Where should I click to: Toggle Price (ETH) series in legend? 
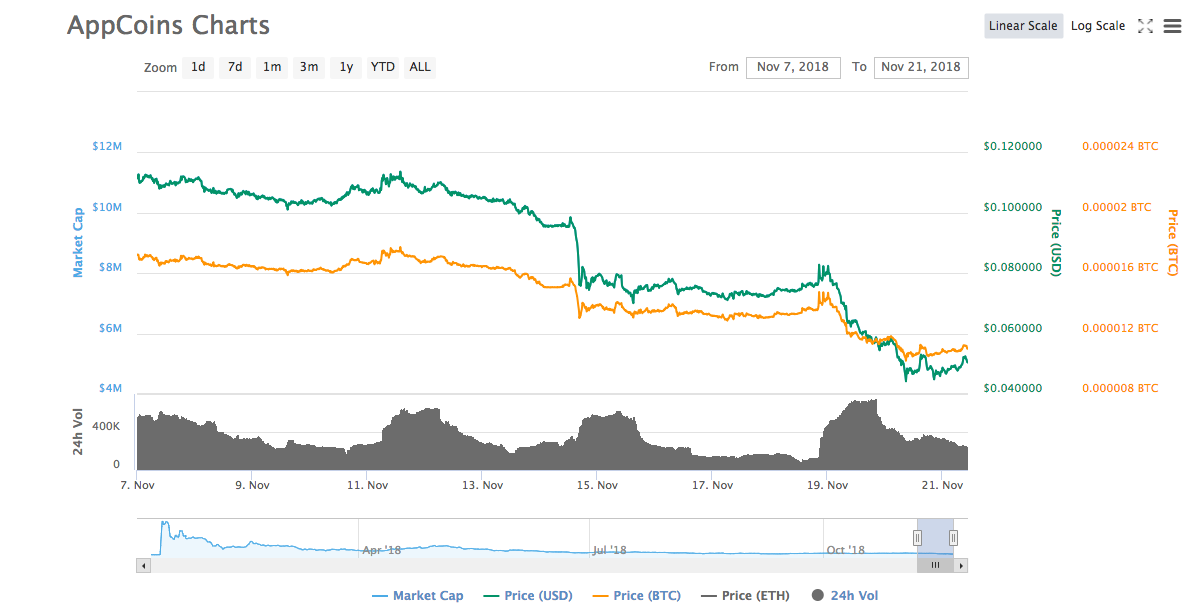[745, 596]
